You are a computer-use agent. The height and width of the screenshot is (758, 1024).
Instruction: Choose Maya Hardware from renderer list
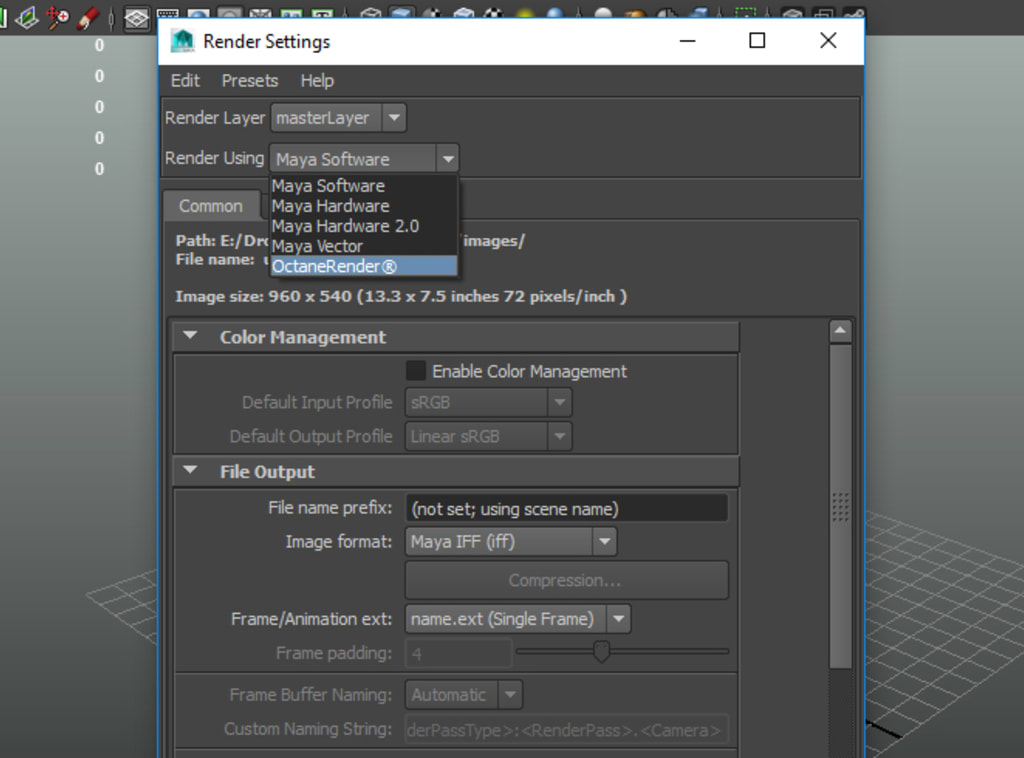pos(364,206)
